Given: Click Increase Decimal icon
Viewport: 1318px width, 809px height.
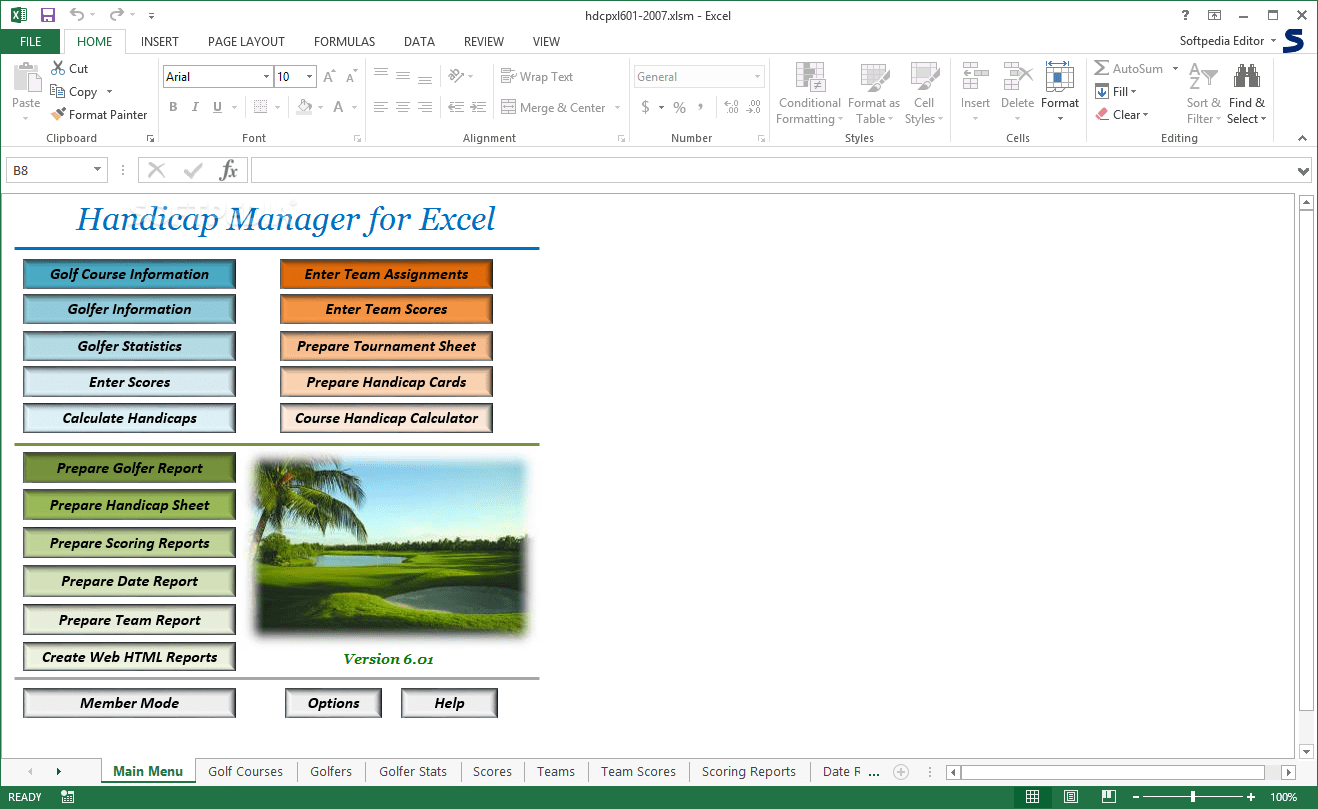Looking at the screenshot, I should point(730,107).
